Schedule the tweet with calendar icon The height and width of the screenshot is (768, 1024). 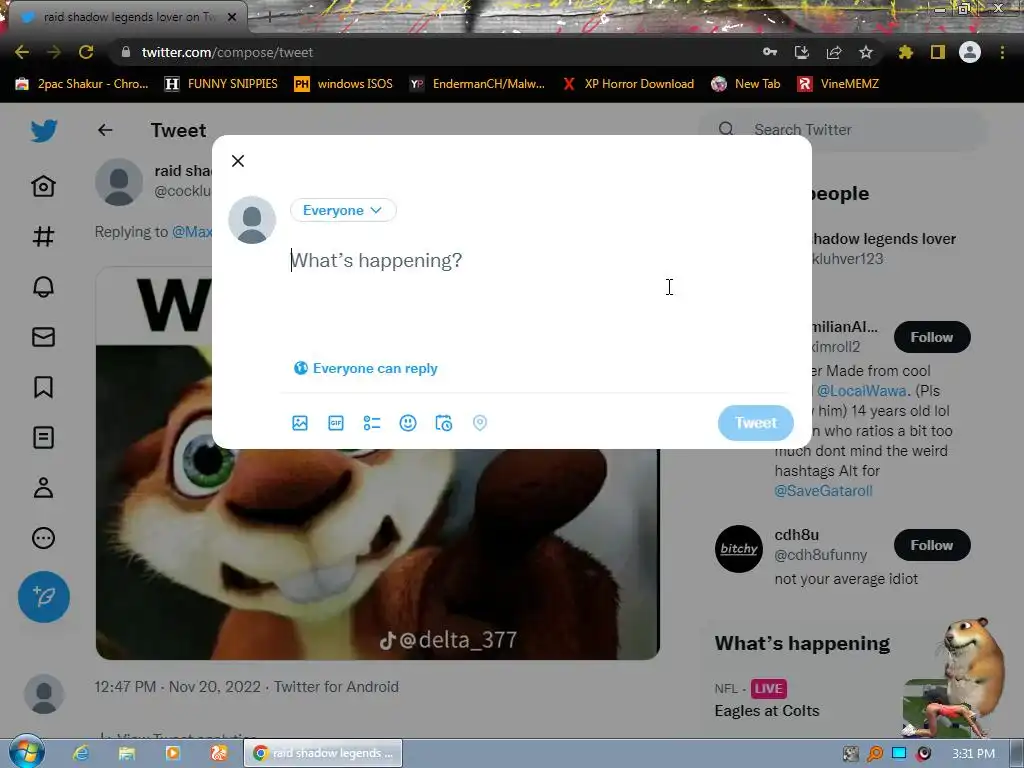(x=443, y=423)
